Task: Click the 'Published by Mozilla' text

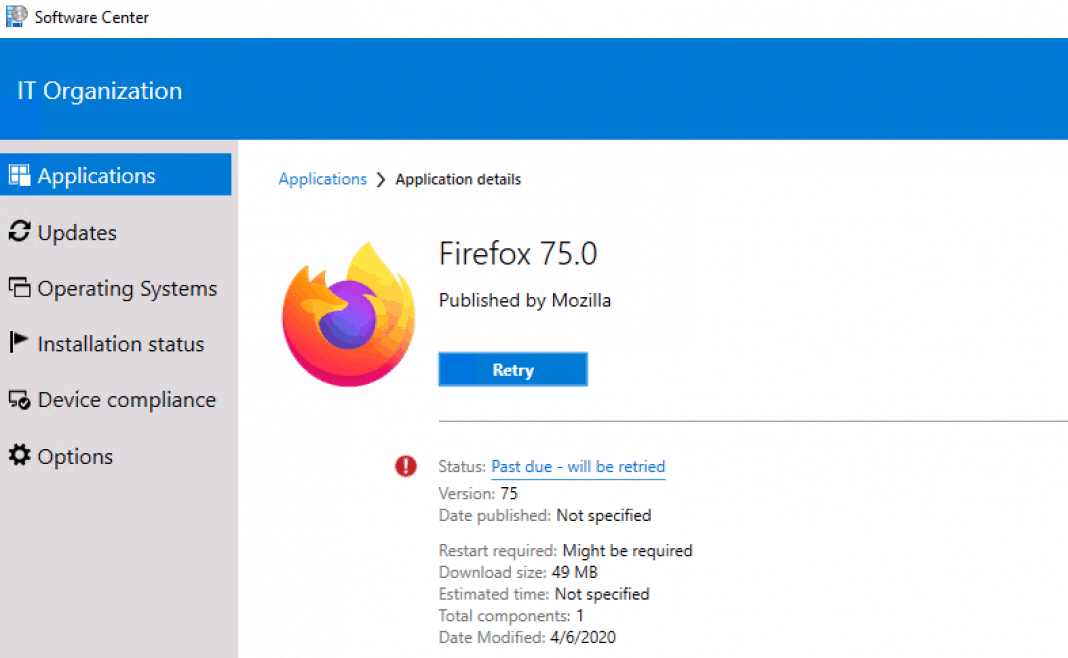Action: pyautogui.click(x=525, y=300)
